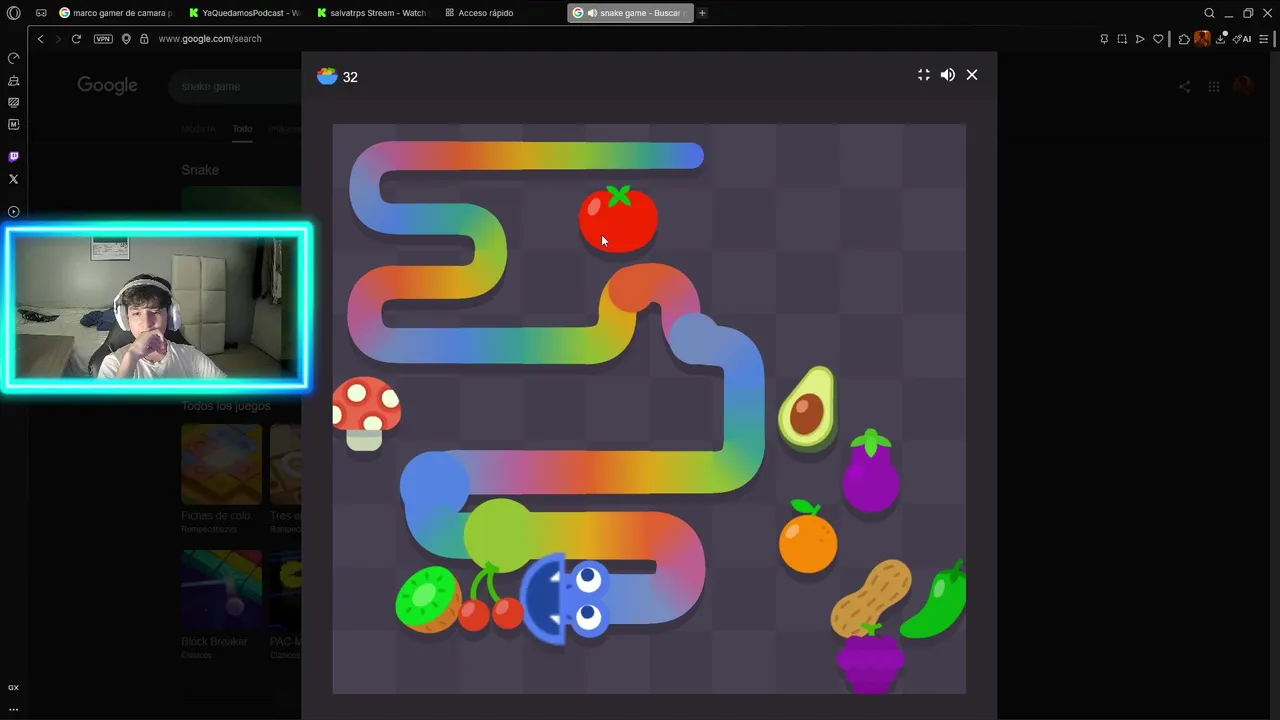Add page to bookmarks heart icon
Viewport: 1280px width, 720px height.
pyautogui.click(x=1158, y=39)
